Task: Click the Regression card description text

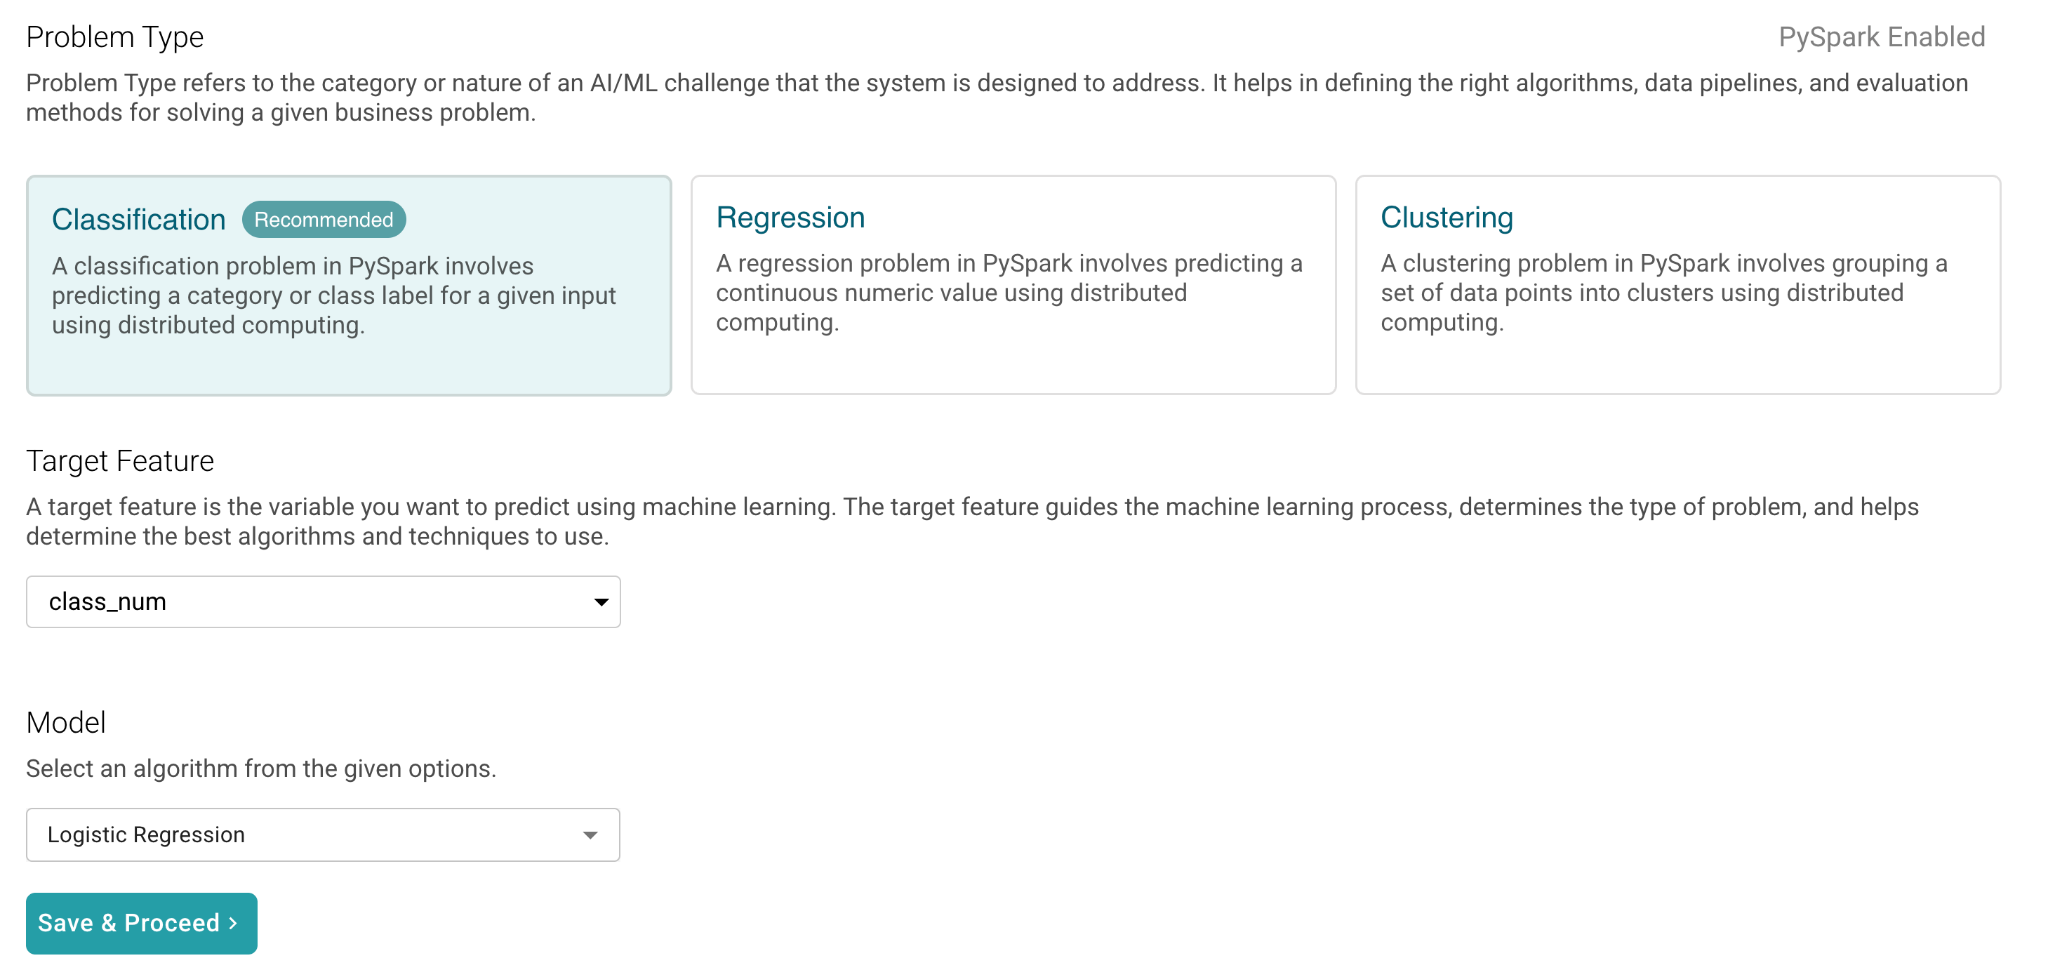Action: (1008, 293)
